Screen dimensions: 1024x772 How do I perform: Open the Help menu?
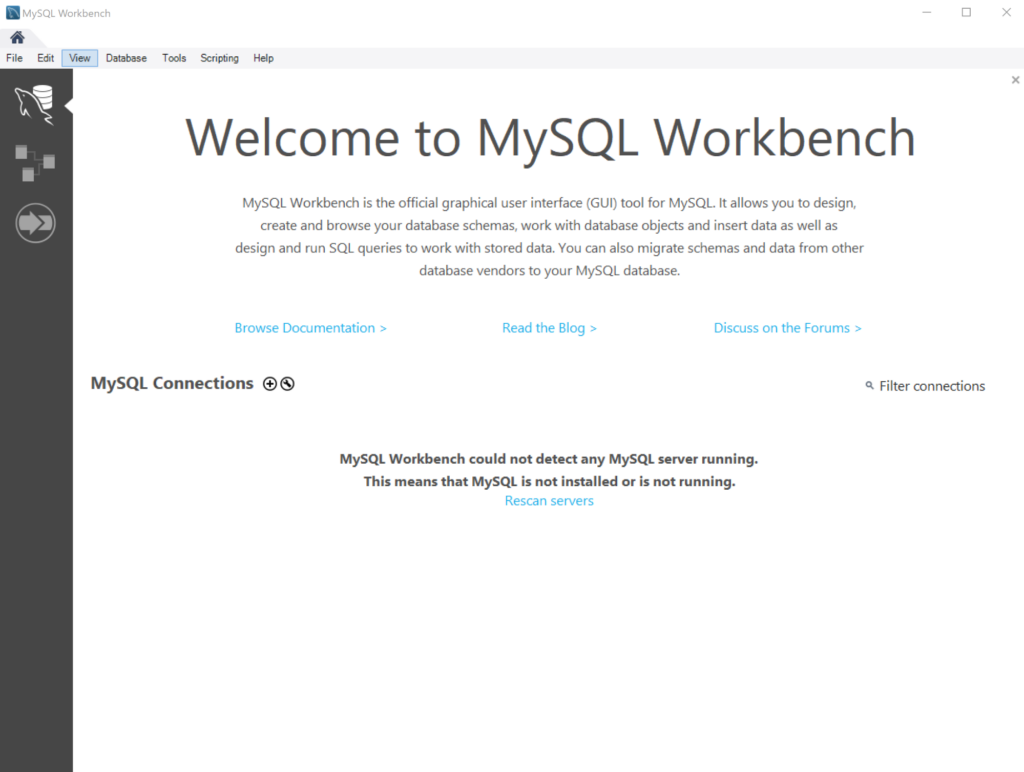(x=263, y=58)
